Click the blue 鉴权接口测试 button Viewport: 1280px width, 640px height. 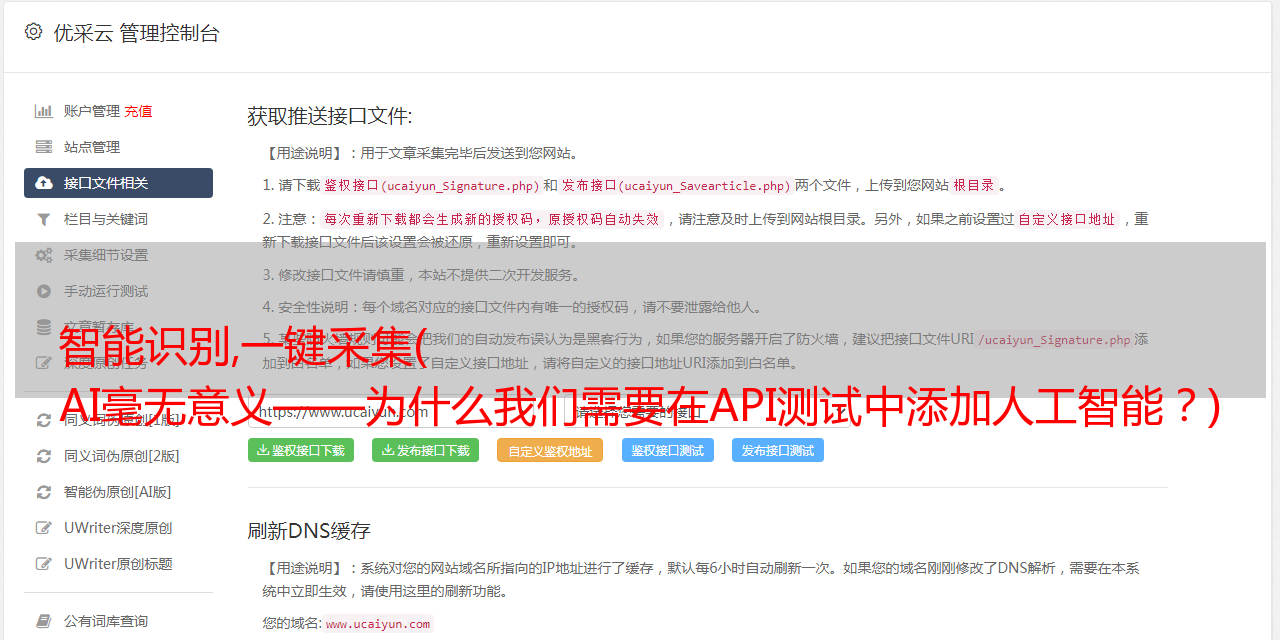point(668,450)
